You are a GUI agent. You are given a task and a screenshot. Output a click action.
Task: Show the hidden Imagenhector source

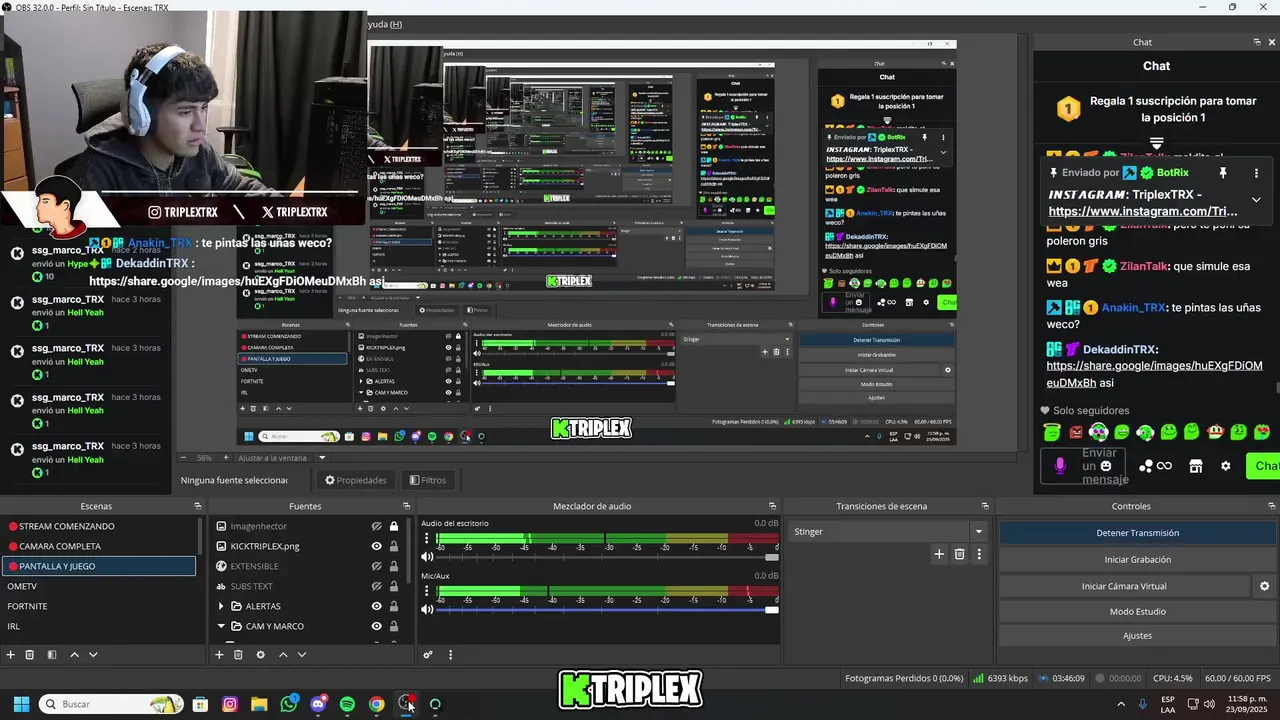(377, 526)
